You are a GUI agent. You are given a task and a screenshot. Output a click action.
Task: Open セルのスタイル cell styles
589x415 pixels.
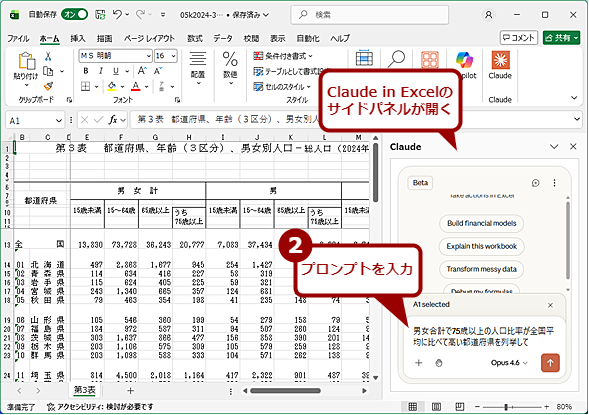(282, 87)
